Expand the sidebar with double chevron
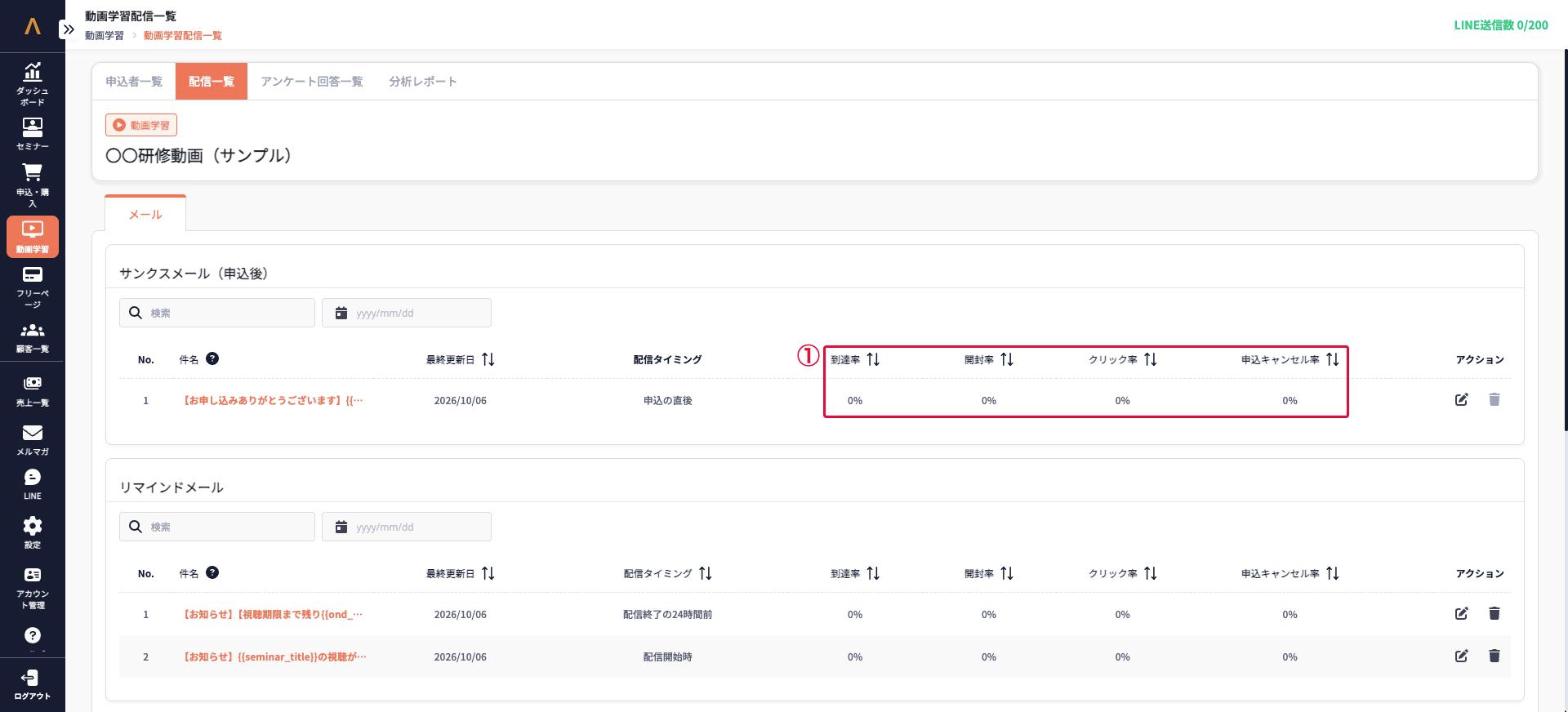 (68, 29)
